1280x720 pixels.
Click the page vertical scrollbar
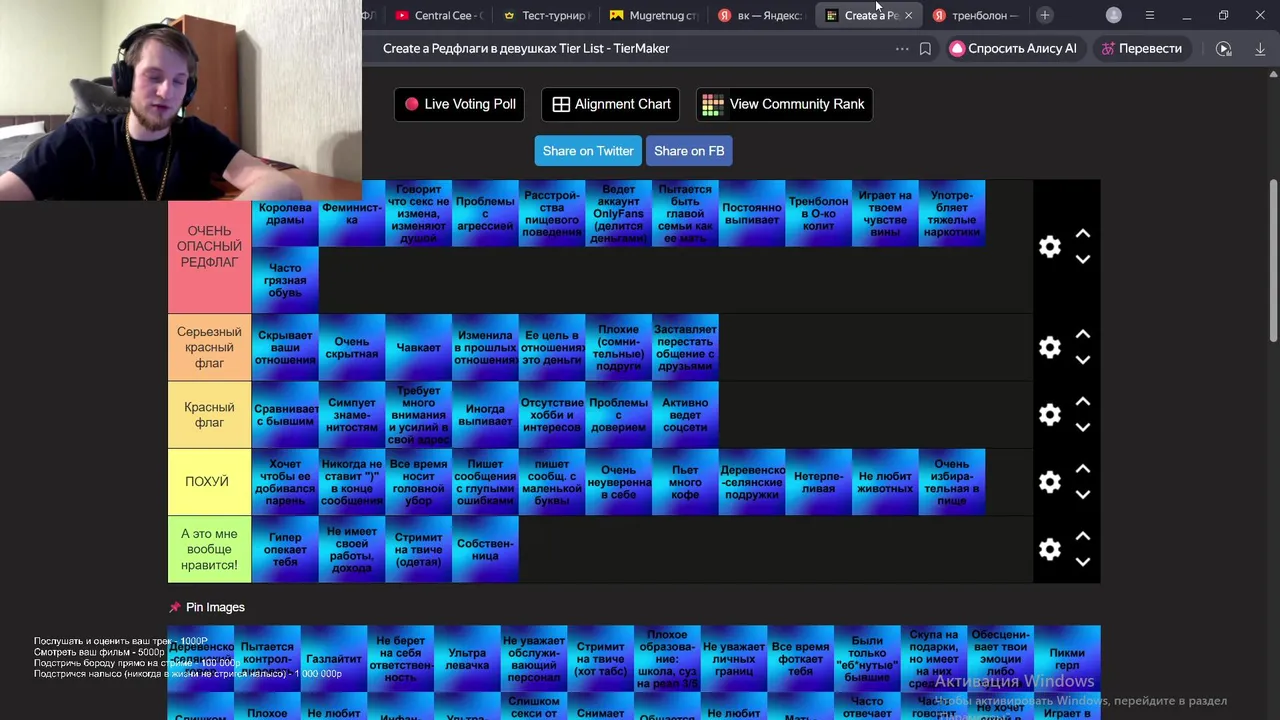pos(1273,260)
